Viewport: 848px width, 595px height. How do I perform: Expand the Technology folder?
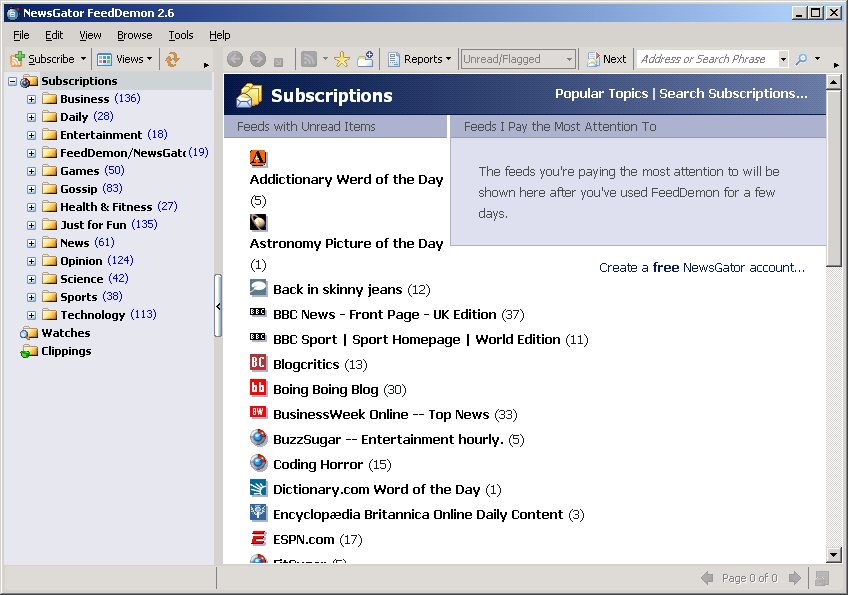(x=31, y=315)
